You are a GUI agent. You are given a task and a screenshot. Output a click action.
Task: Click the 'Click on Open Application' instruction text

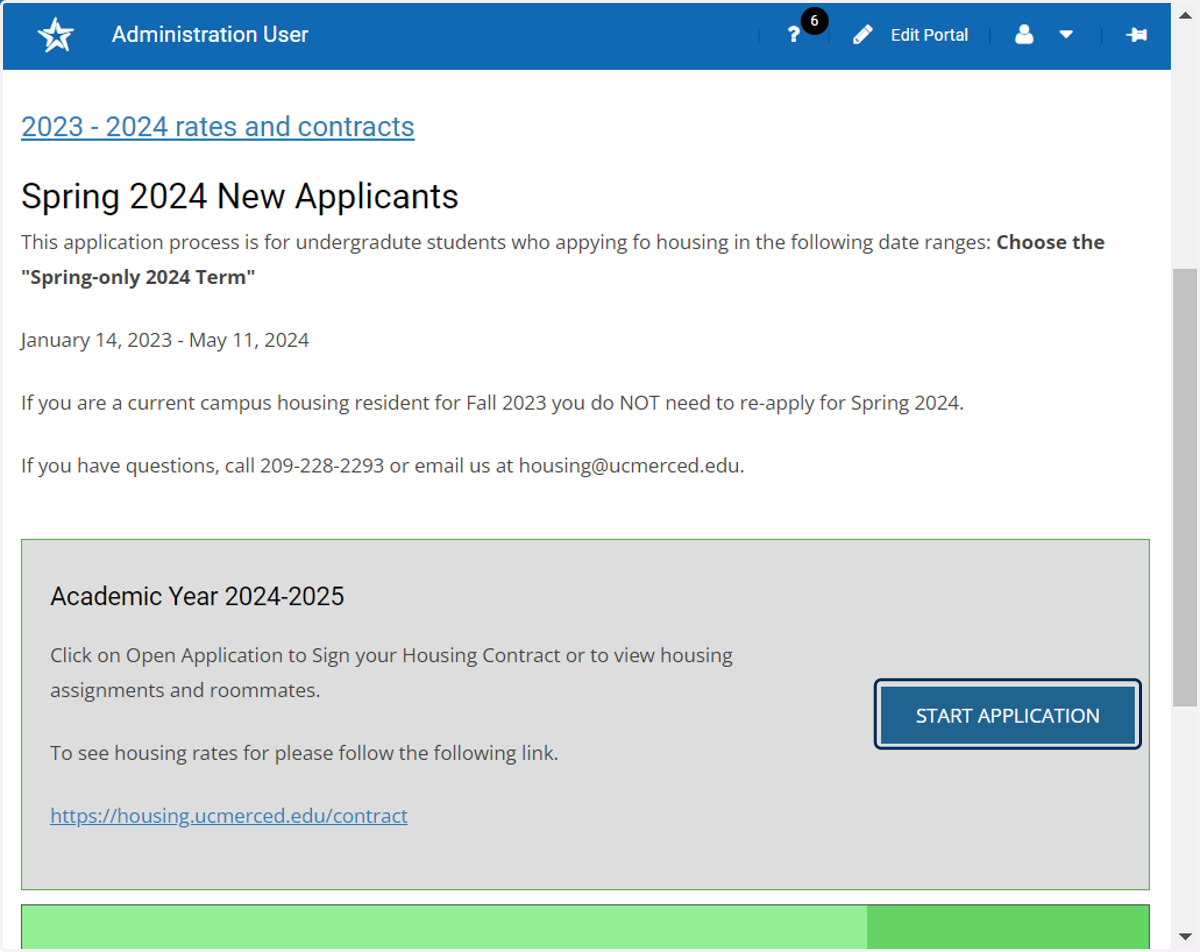pyautogui.click(x=391, y=672)
